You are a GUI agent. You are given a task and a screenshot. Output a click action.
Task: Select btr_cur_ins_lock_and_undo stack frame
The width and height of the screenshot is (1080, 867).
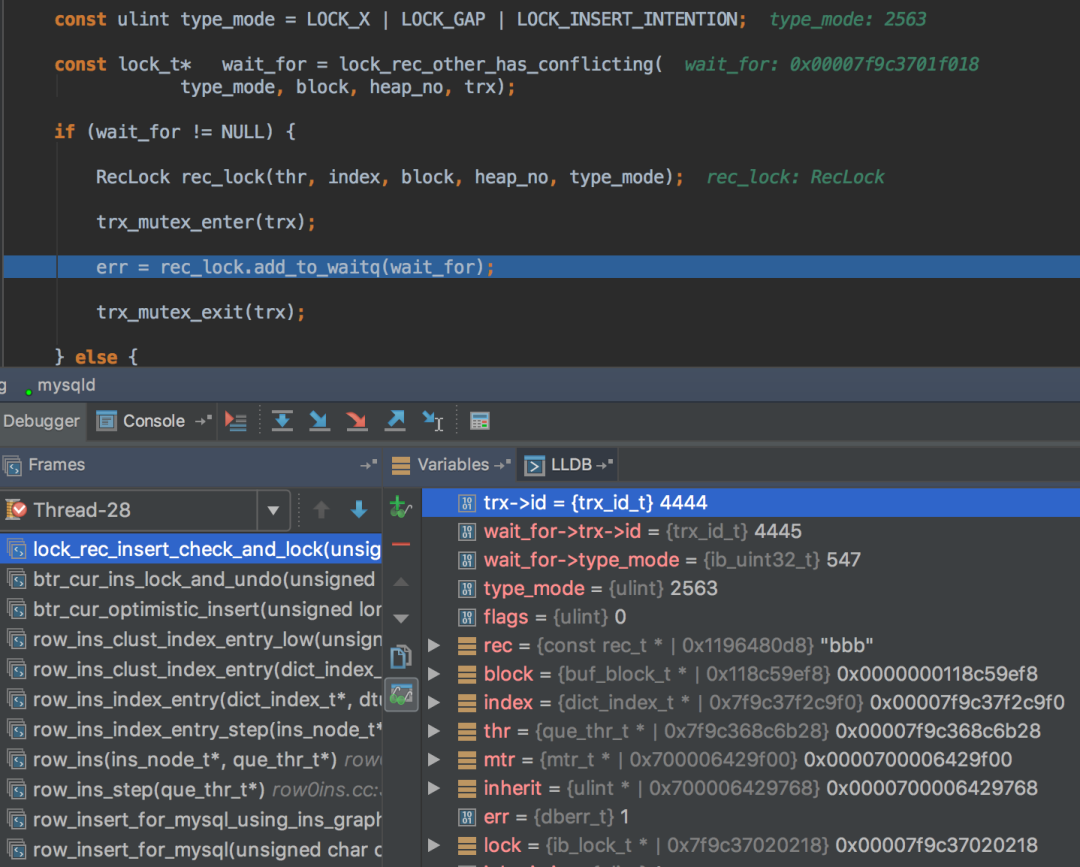[191, 579]
